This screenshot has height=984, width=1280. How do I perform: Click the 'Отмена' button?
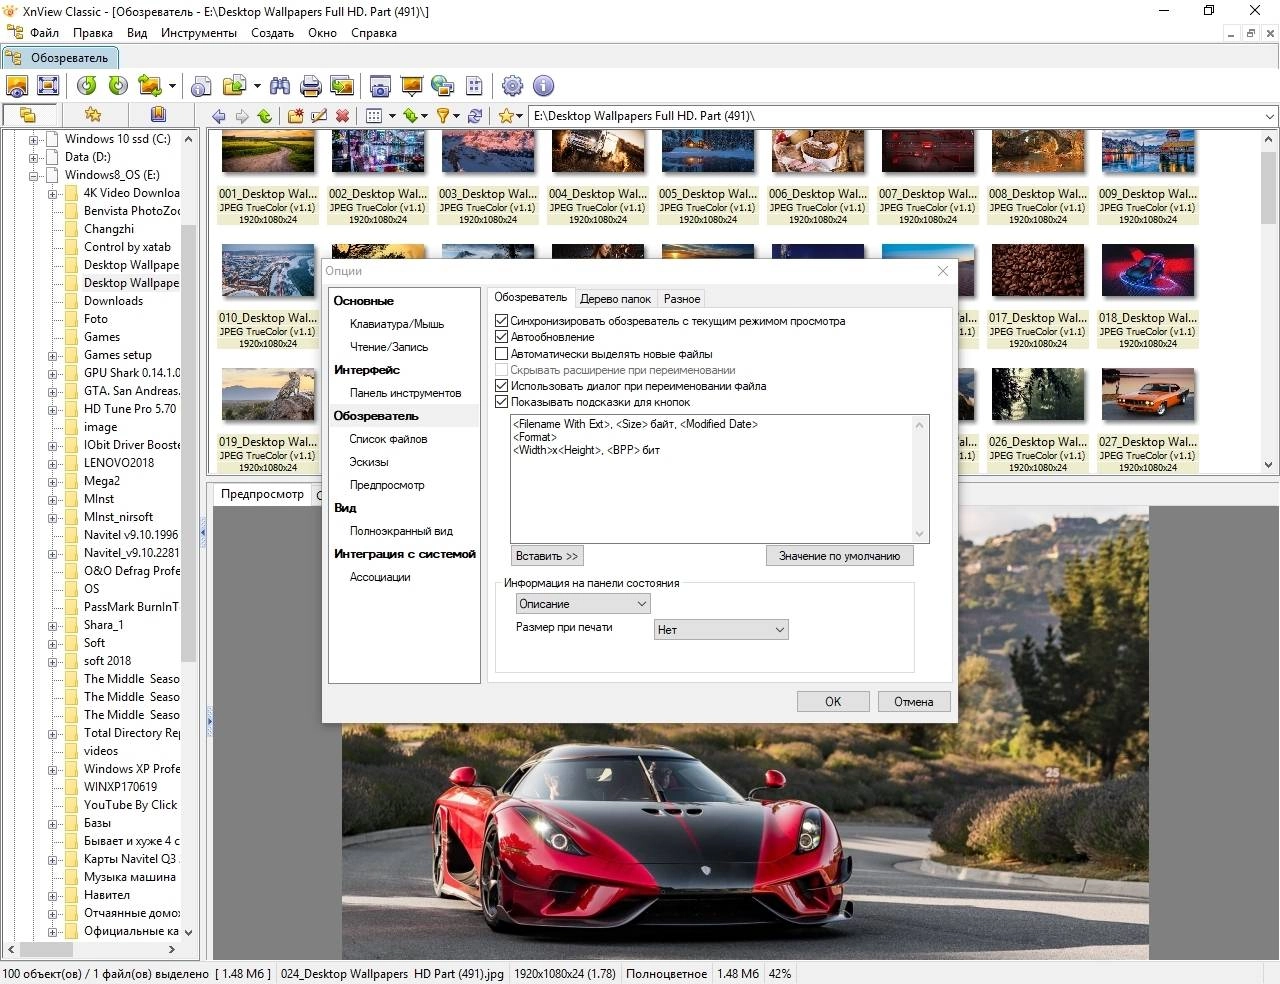(x=913, y=701)
